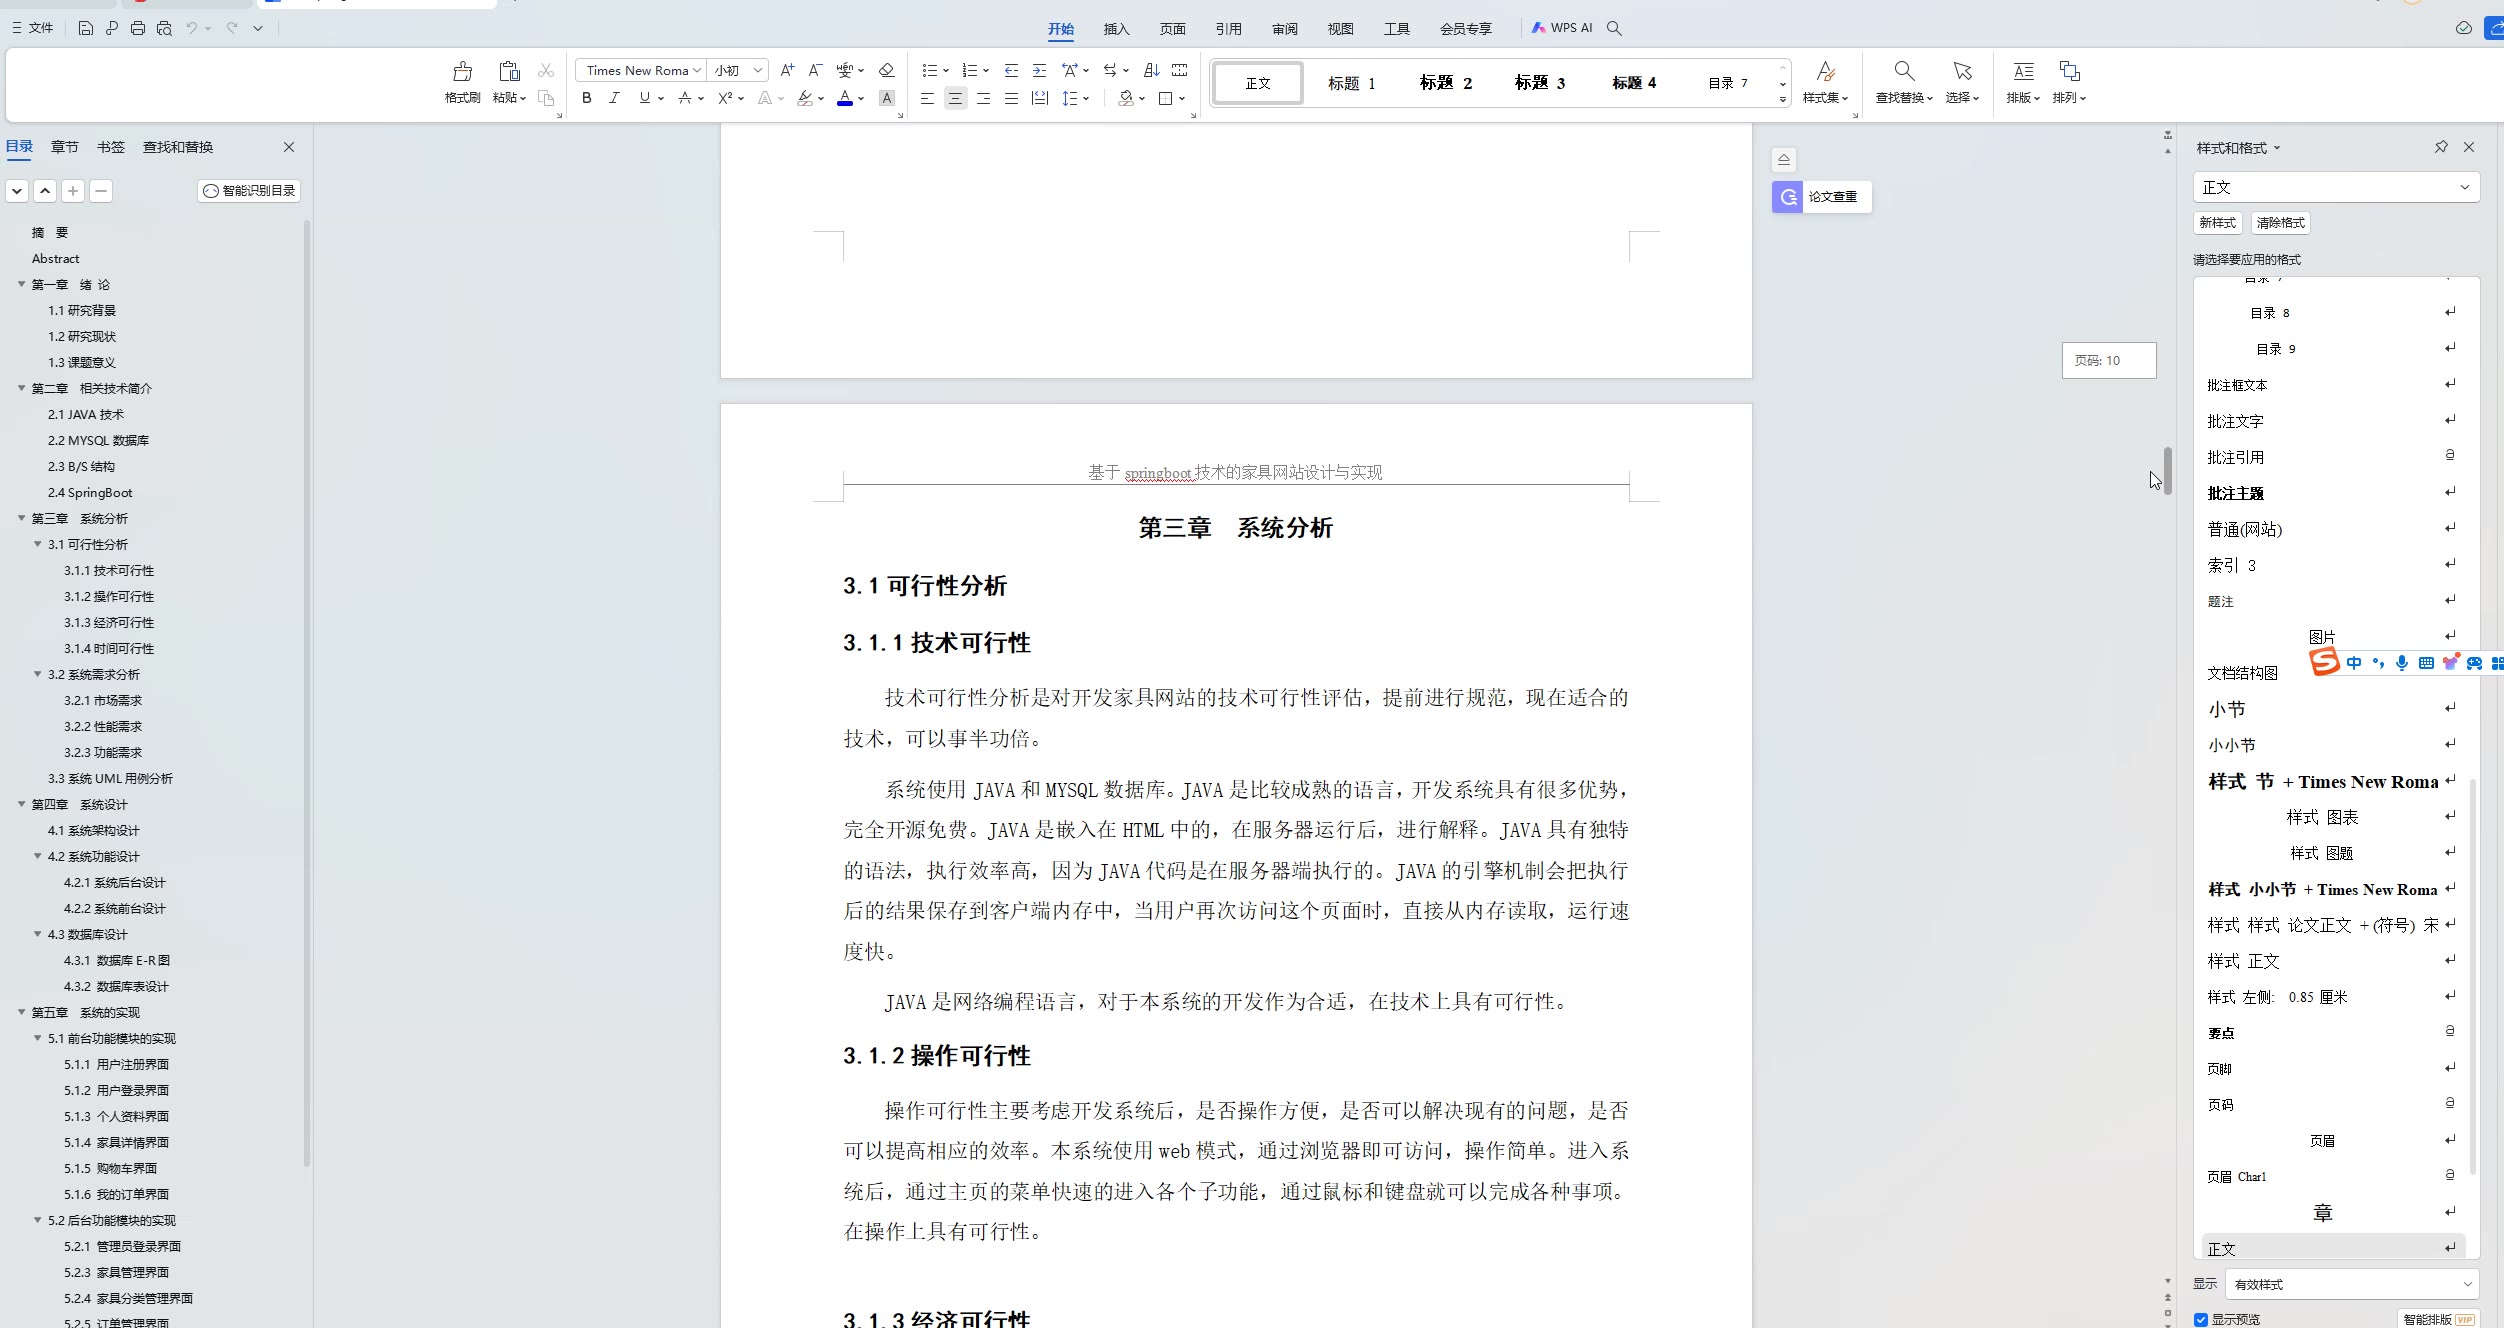Increase paragraph indent
The width and height of the screenshot is (2504, 1328).
pos(1039,70)
